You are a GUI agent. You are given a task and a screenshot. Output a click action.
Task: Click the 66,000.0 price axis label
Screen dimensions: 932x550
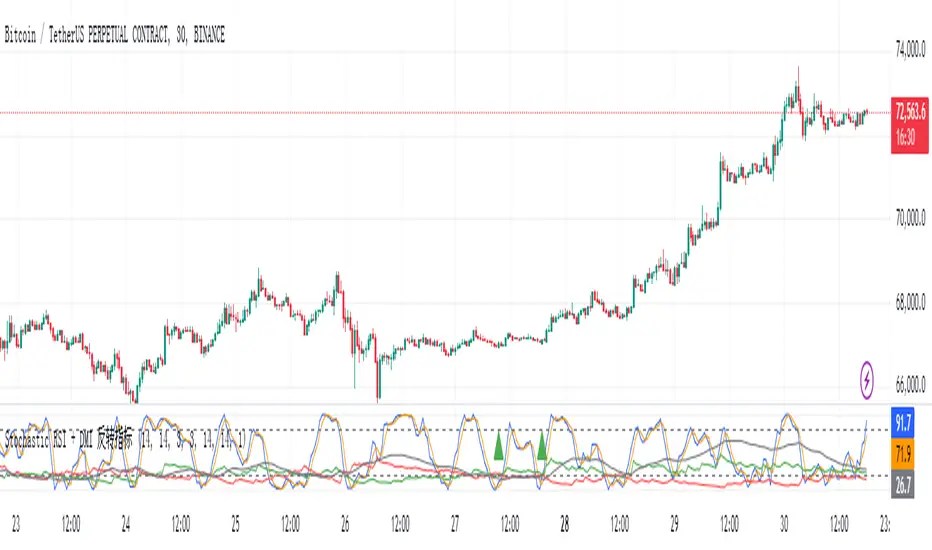pyautogui.click(x=910, y=385)
